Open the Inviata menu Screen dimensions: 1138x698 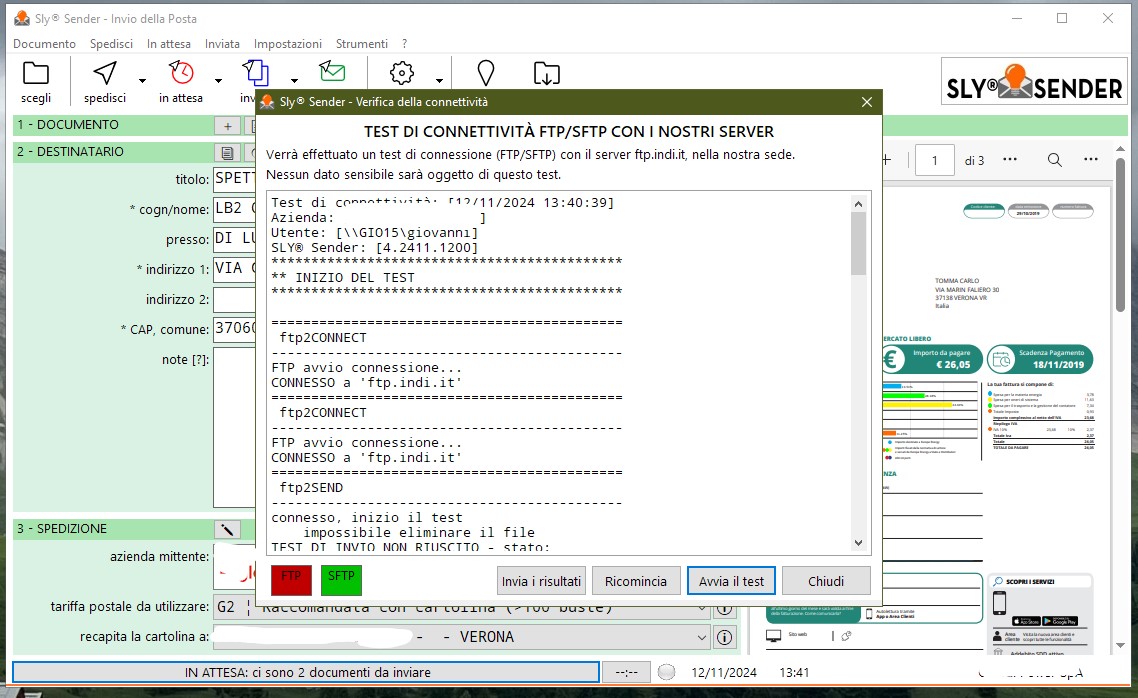[x=222, y=44]
